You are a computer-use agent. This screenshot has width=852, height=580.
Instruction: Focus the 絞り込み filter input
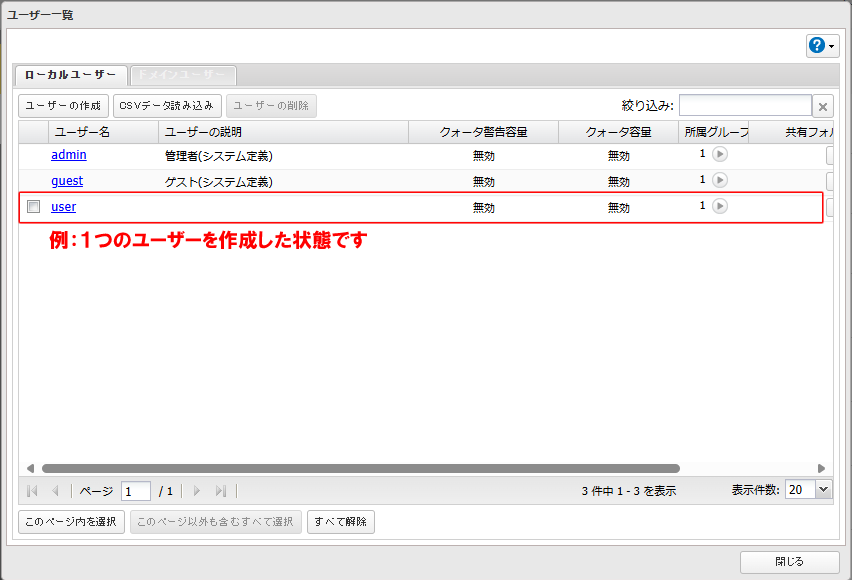tap(746, 105)
